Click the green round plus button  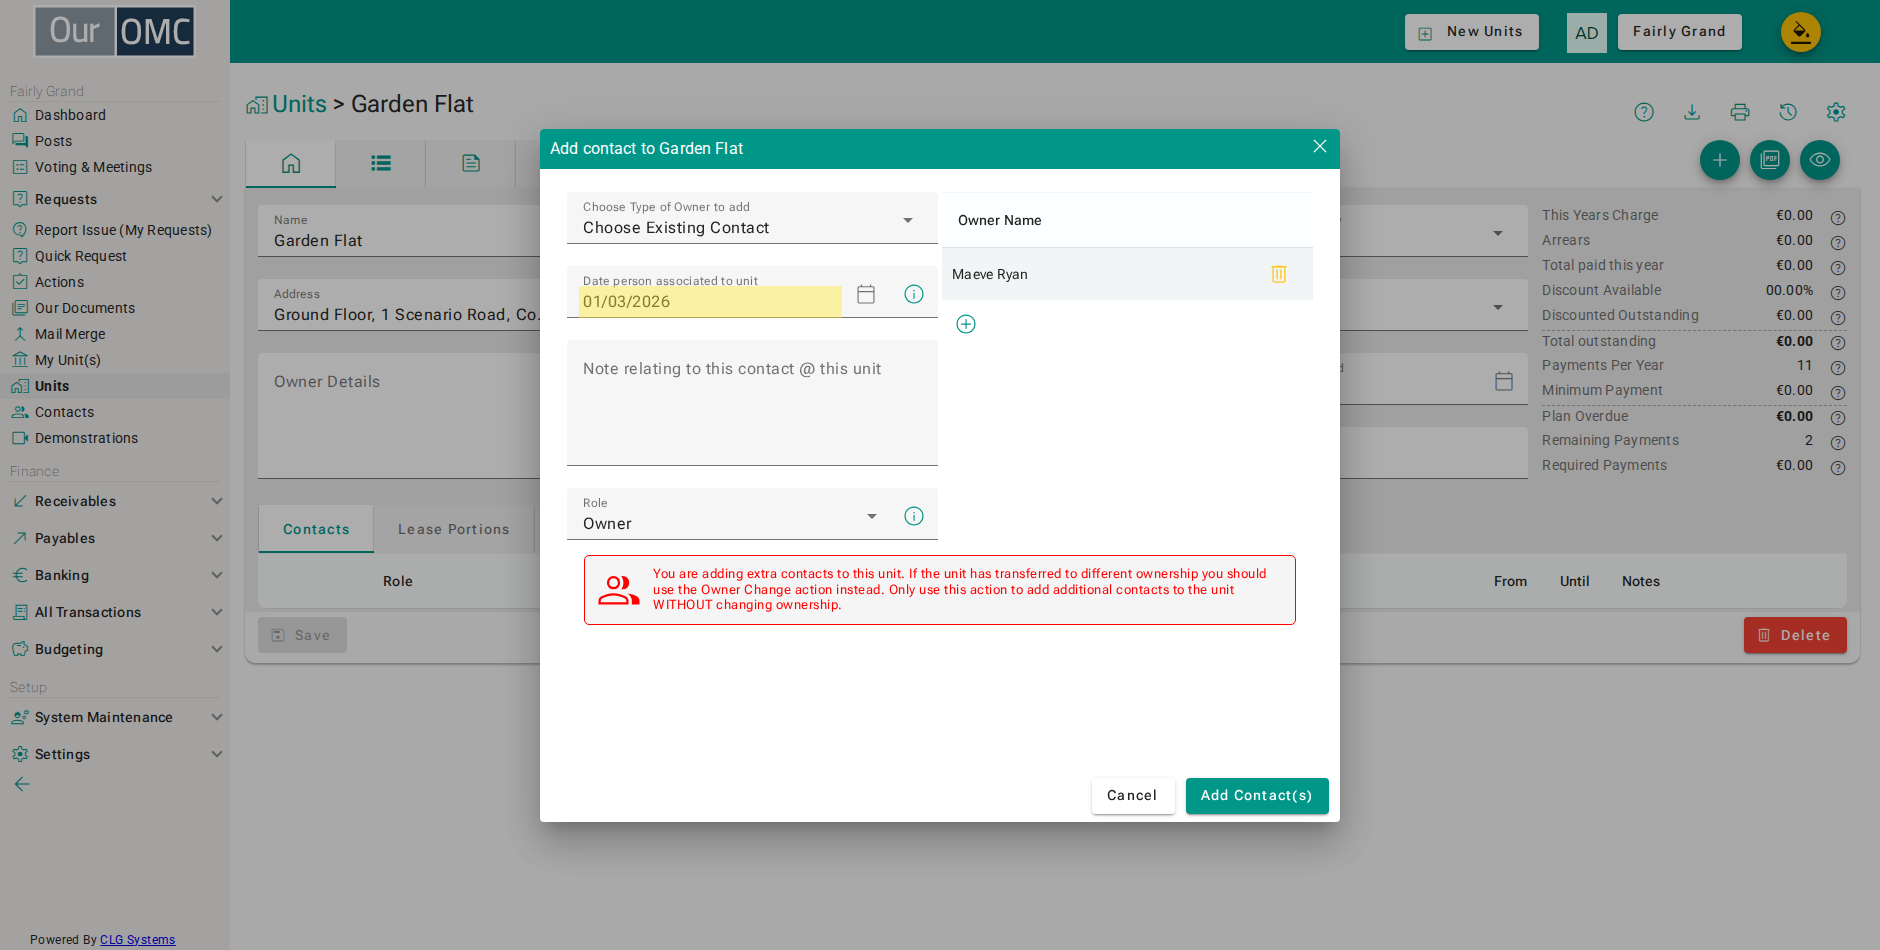pos(1720,160)
